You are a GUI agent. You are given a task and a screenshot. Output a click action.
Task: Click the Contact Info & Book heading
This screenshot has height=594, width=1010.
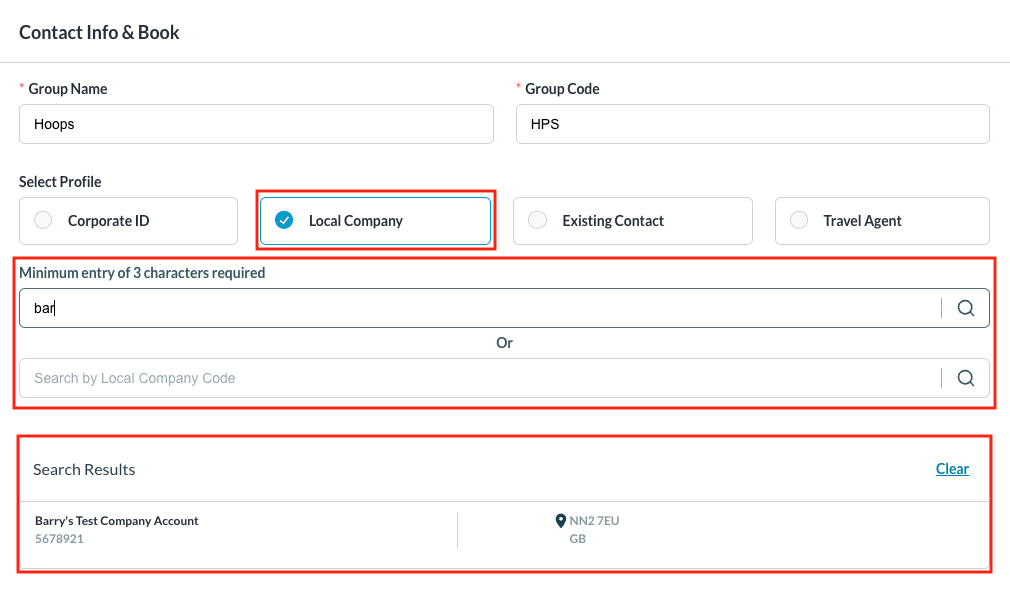pyautogui.click(x=99, y=32)
